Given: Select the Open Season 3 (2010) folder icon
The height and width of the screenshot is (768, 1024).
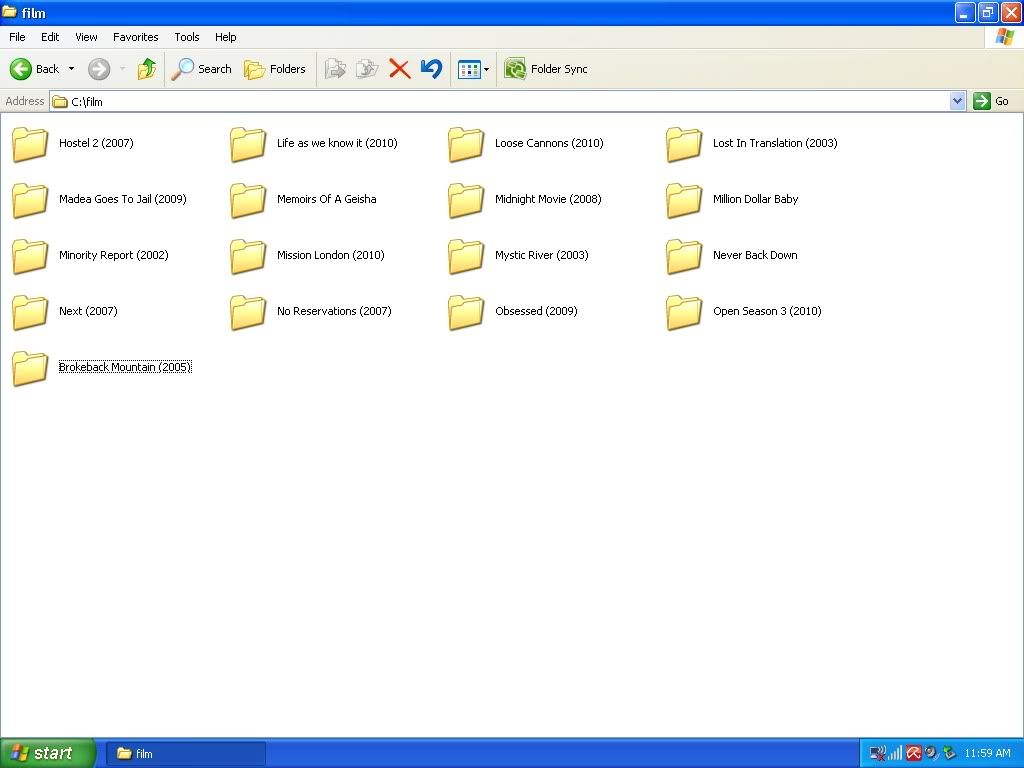Looking at the screenshot, I should tap(684, 312).
